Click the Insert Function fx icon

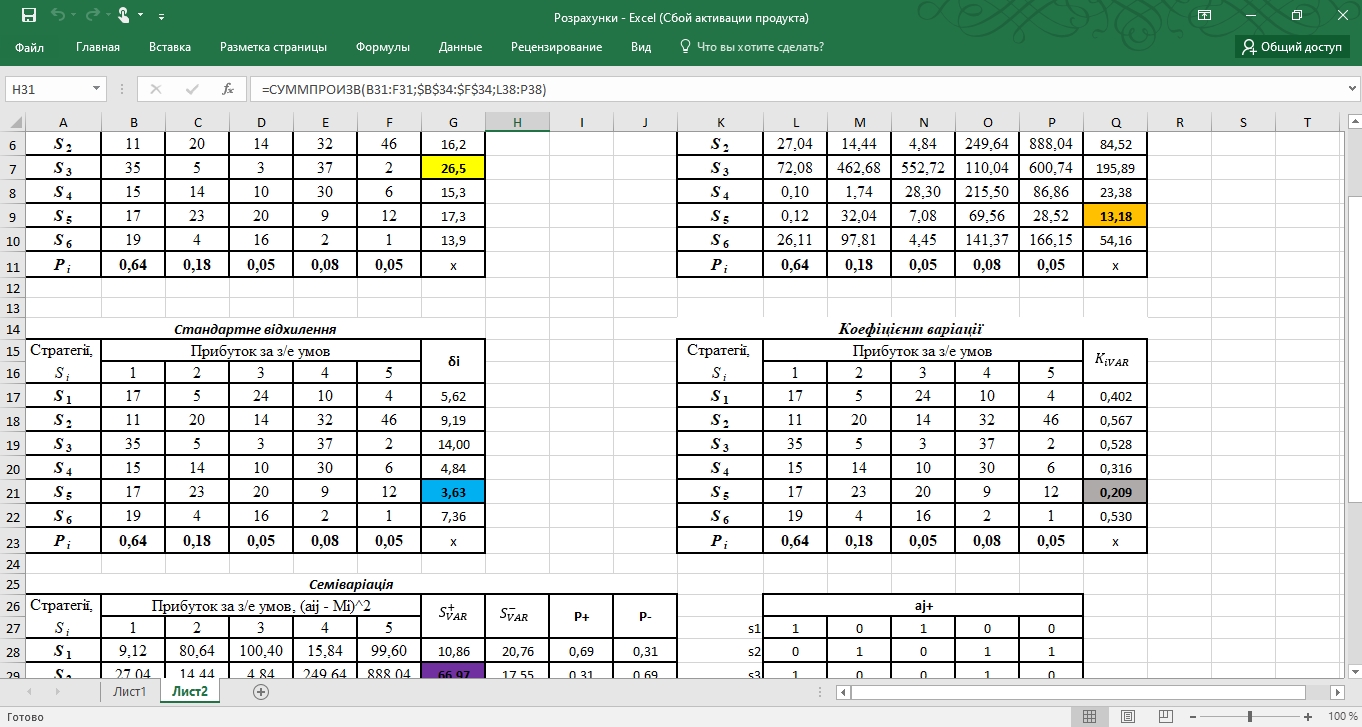tap(228, 89)
